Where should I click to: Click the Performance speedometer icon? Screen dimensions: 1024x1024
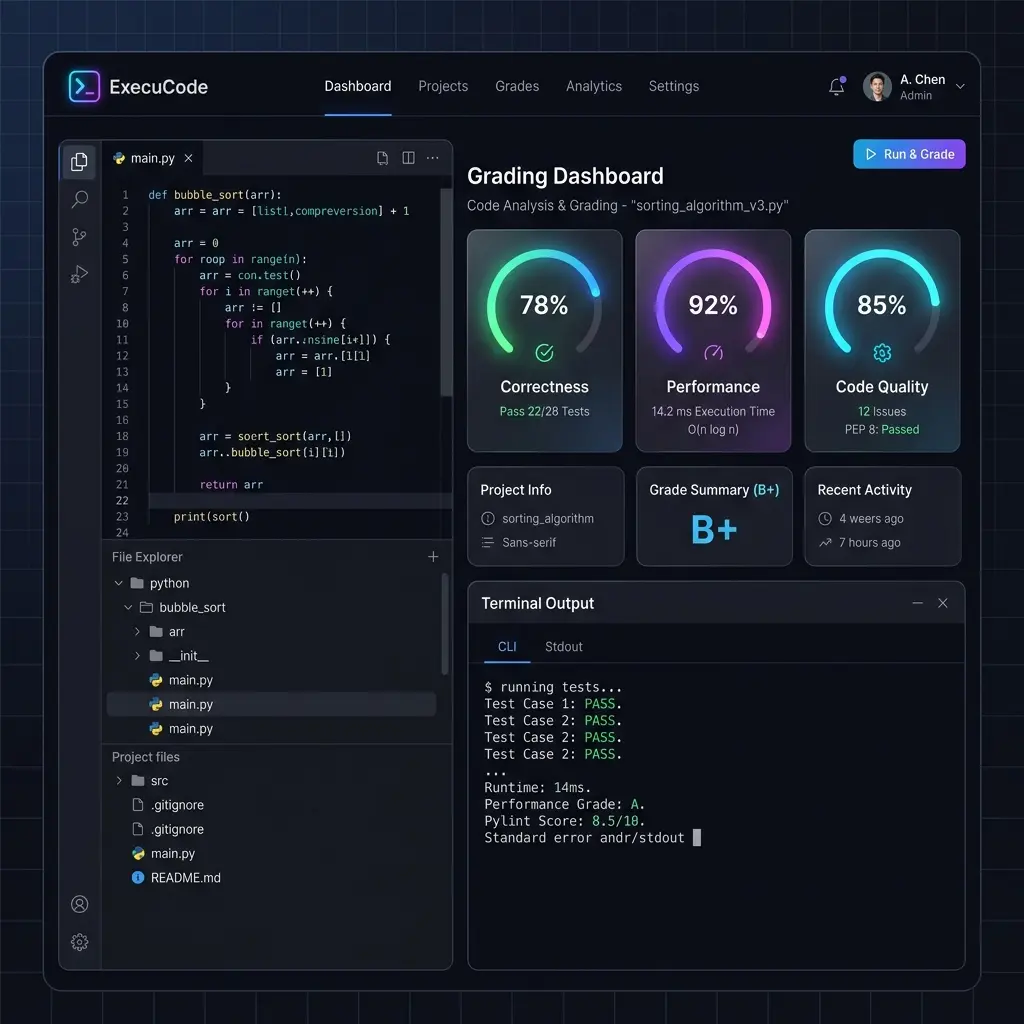(713, 353)
